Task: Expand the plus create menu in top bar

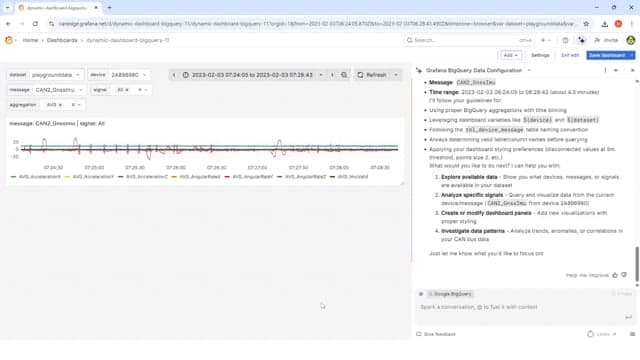Action: click(x=546, y=40)
